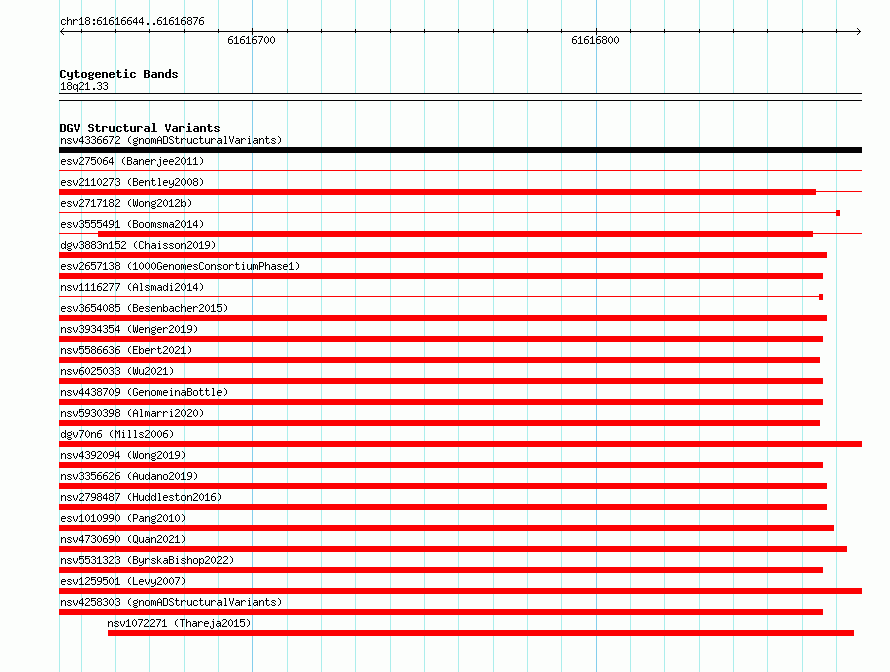Click the red bar for esv2110273
This screenshot has width=890, height=672.
tap(438, 192)
